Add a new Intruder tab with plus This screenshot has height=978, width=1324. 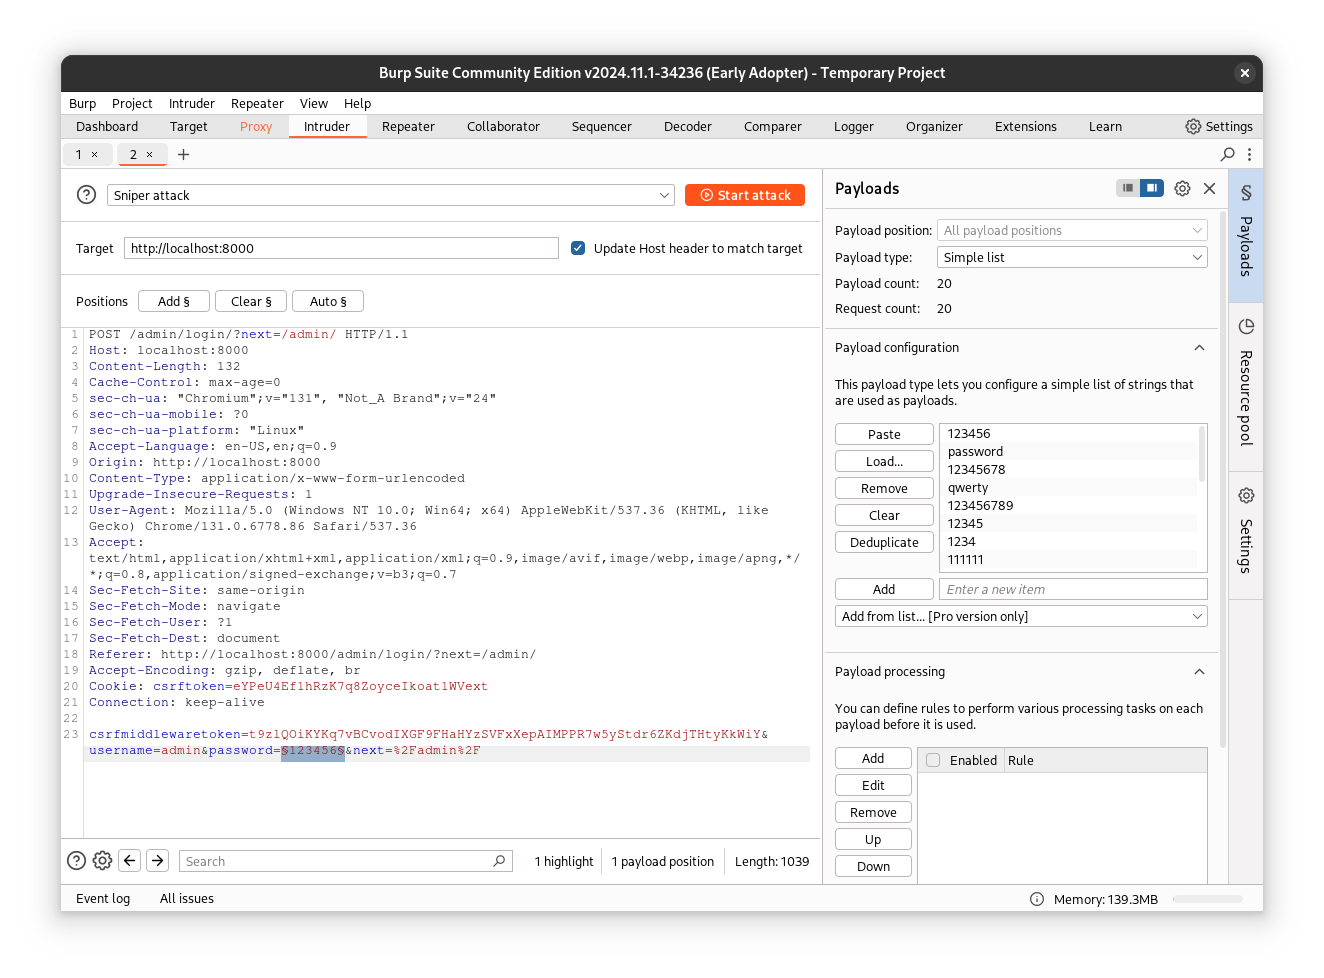183,154
